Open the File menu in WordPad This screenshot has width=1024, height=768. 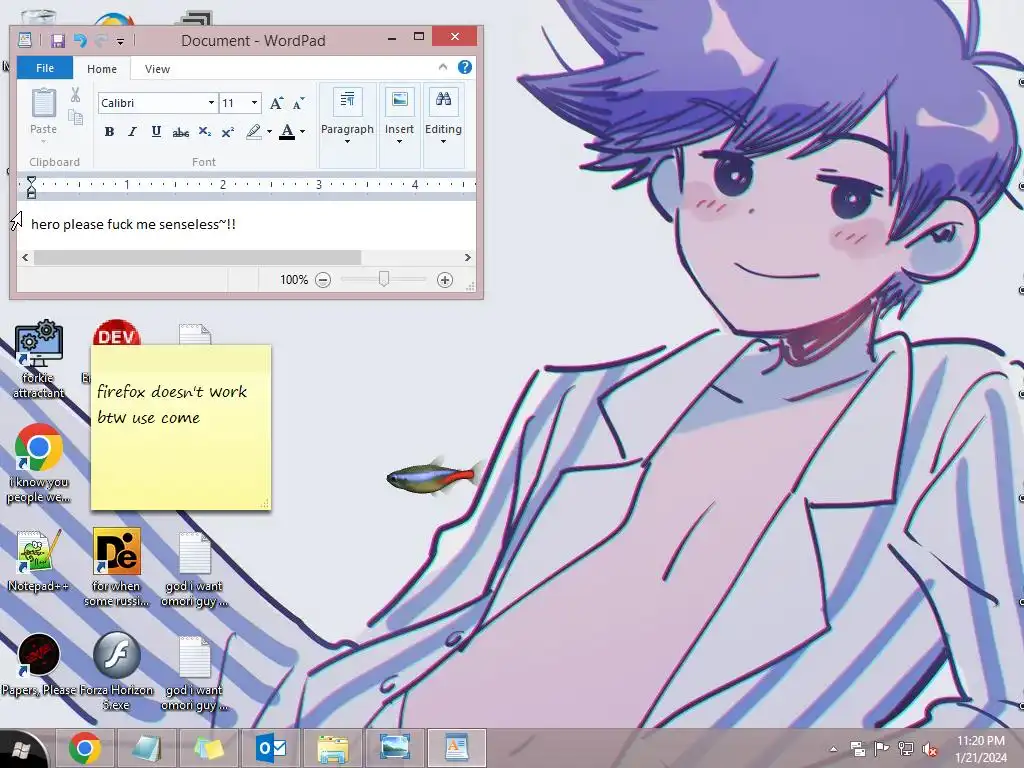coord(44,68)
